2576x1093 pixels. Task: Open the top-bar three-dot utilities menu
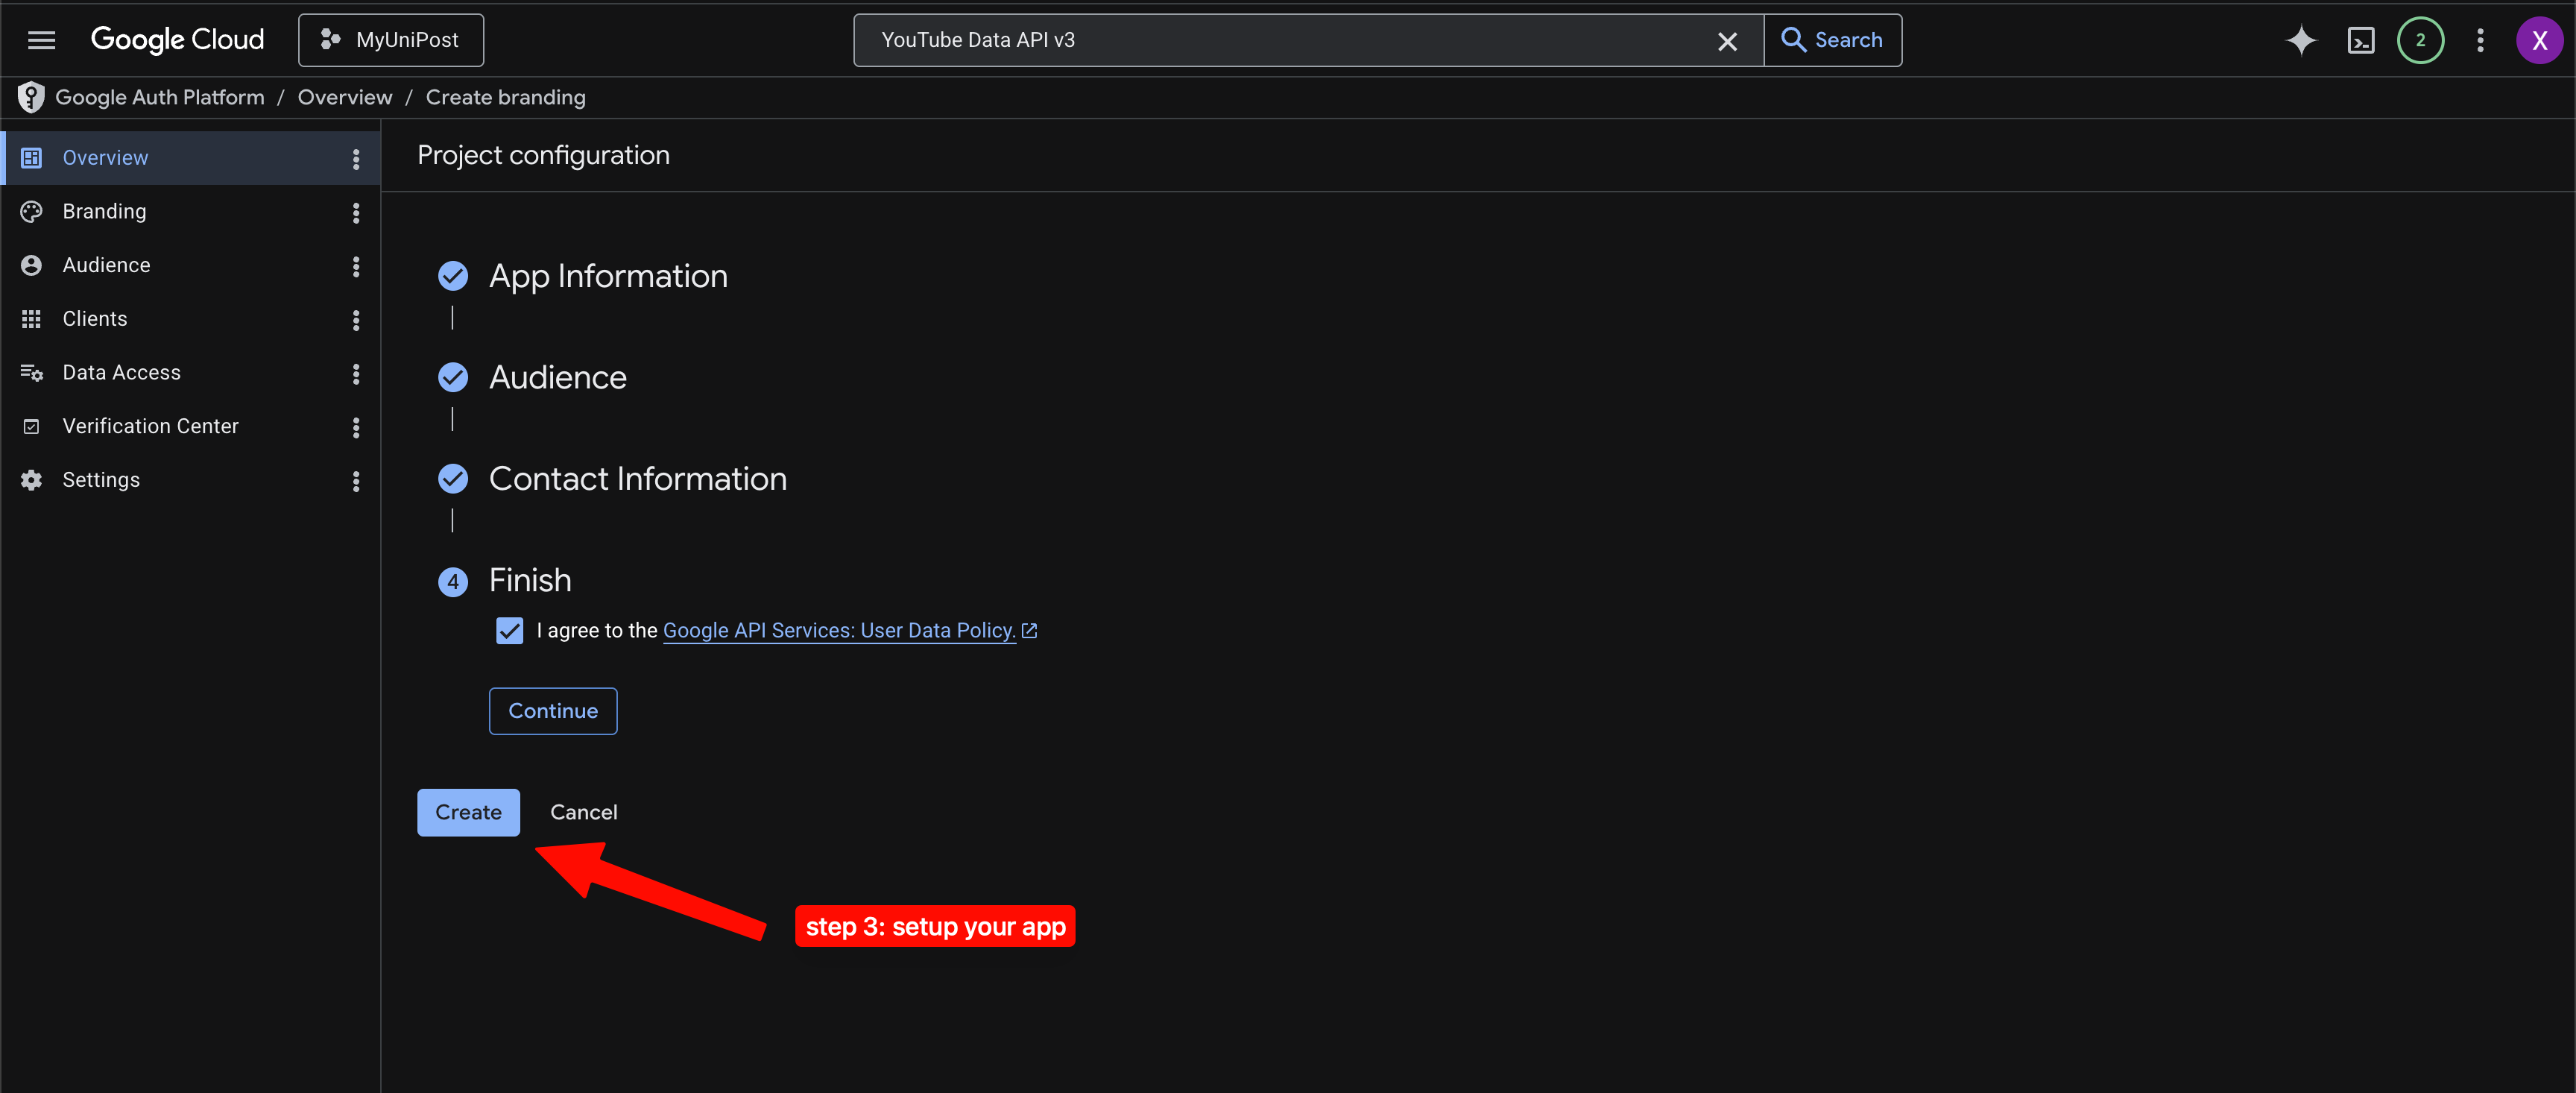pos(2480,40)
